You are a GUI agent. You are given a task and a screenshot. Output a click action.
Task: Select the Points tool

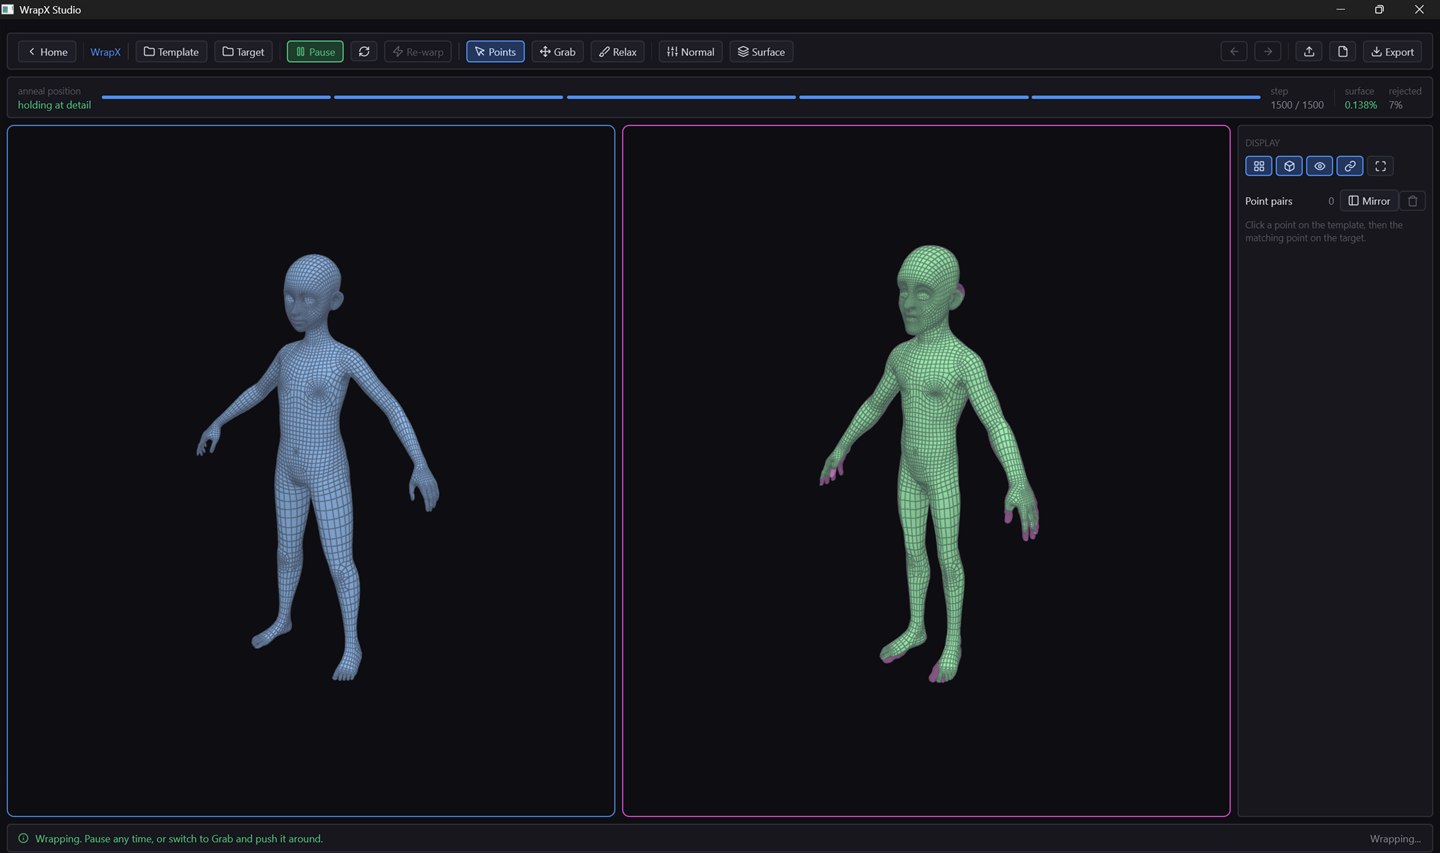495,52
